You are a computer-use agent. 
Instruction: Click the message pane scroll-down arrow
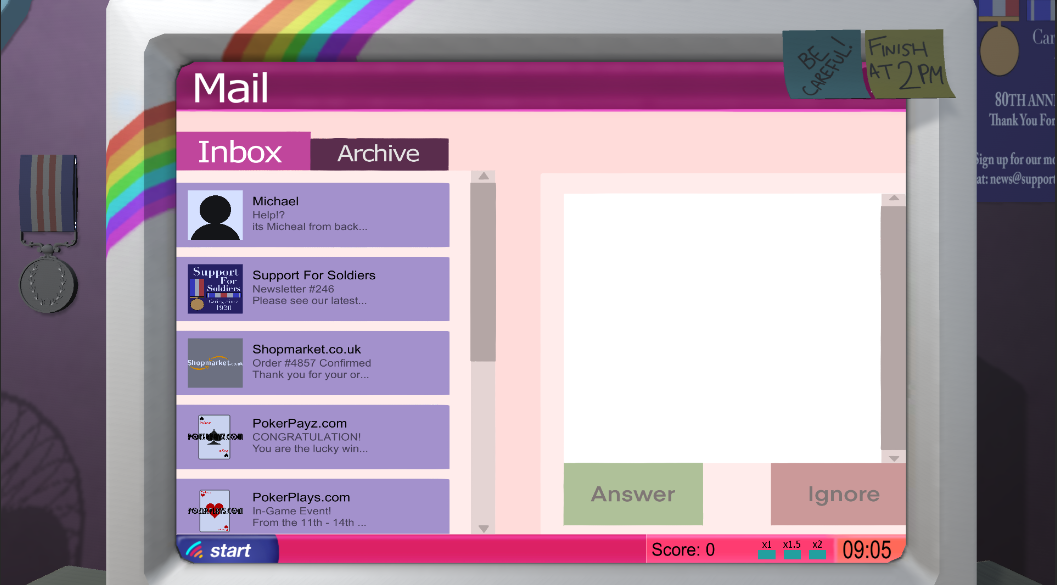click(893, 458)
